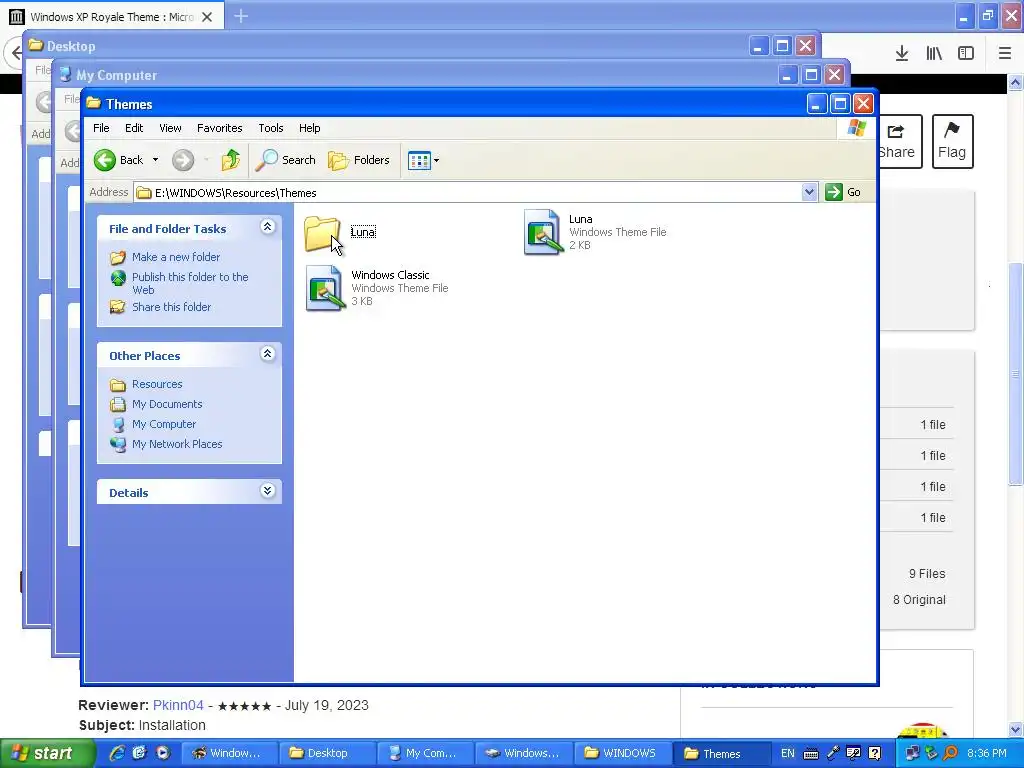Open My Computer from Other Places
The image size is (1024, 768).
pyautogui.click(x=163, y=424)
